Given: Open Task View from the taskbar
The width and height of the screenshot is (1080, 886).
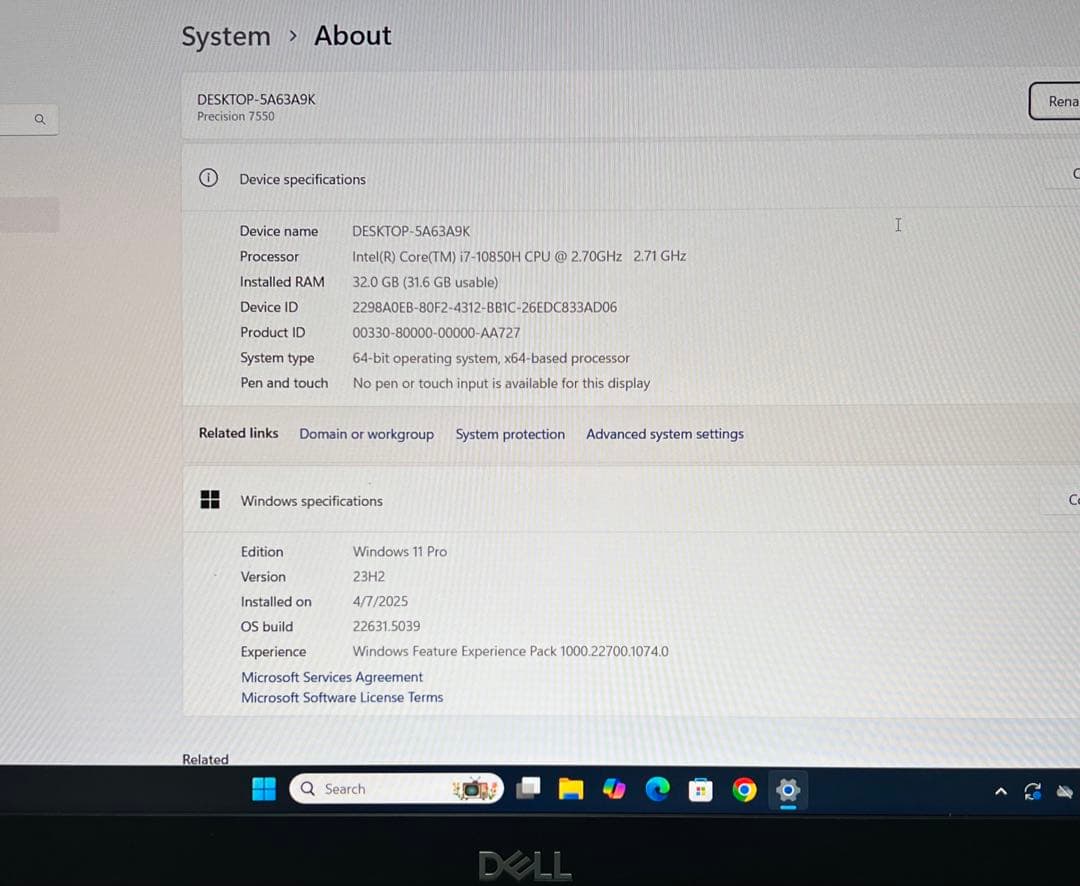Looking at the screenshot, I should [529, 788].
